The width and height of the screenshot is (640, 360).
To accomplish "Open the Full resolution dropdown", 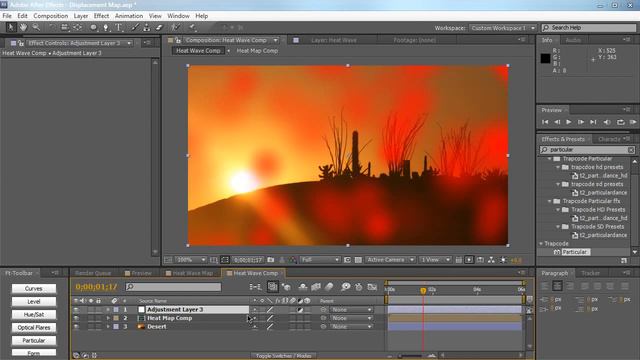I will 320,260.
